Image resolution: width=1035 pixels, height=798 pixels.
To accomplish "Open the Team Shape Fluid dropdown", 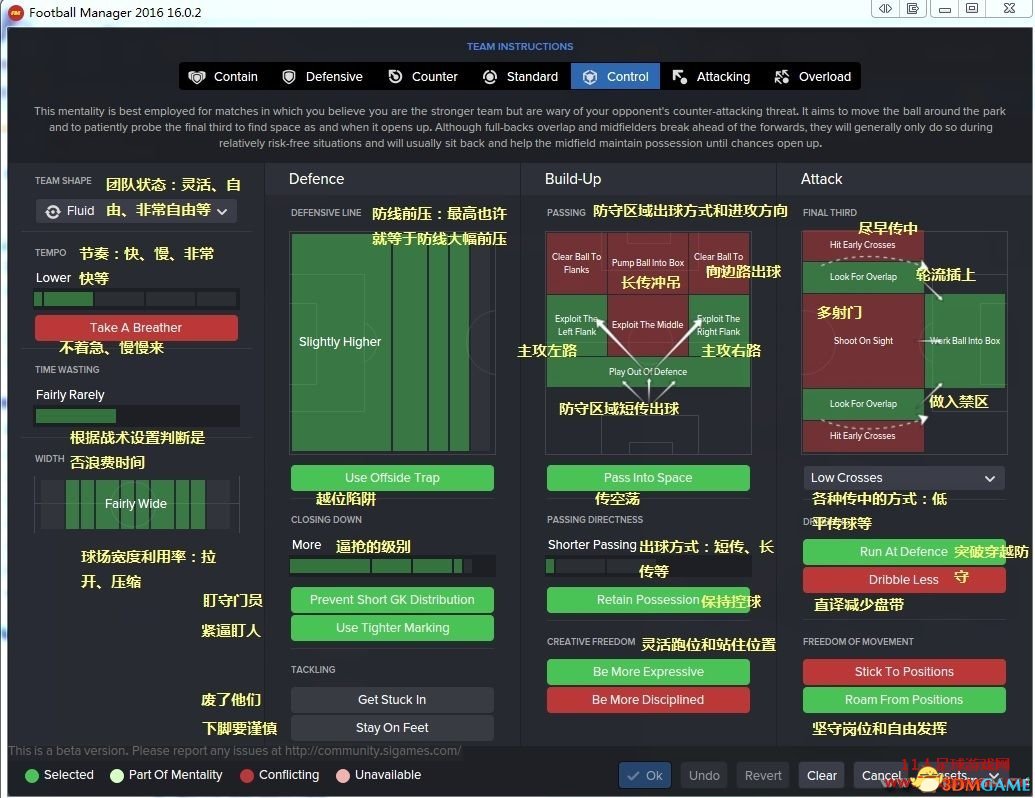I will click(x=136, y=211).
